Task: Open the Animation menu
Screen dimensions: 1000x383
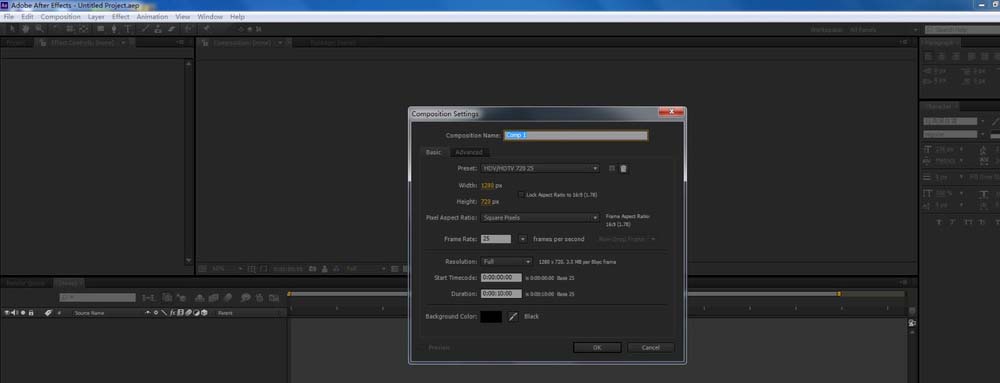Action: 152,17
